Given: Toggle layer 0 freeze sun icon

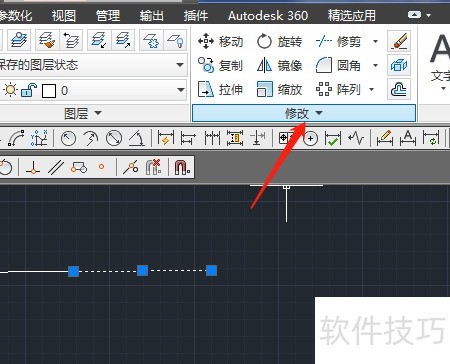Looking at the screenshot, I should pos(10,90).
